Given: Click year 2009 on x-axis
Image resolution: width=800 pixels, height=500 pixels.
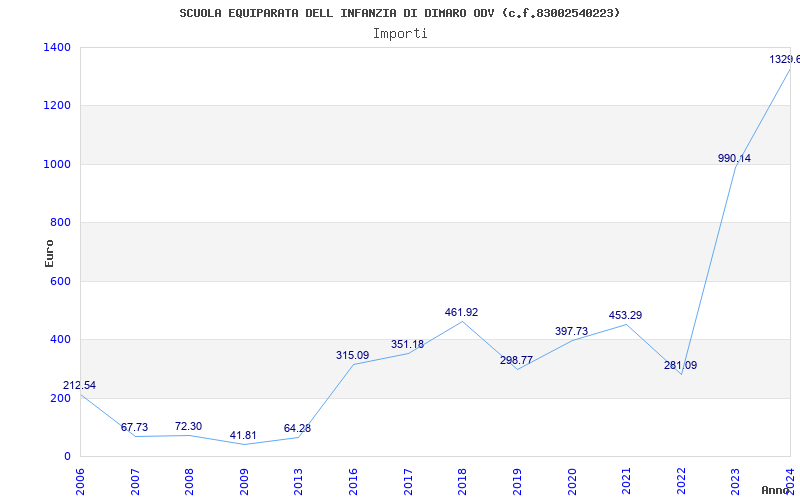Looking at the screenshot, I should point(244,482).
